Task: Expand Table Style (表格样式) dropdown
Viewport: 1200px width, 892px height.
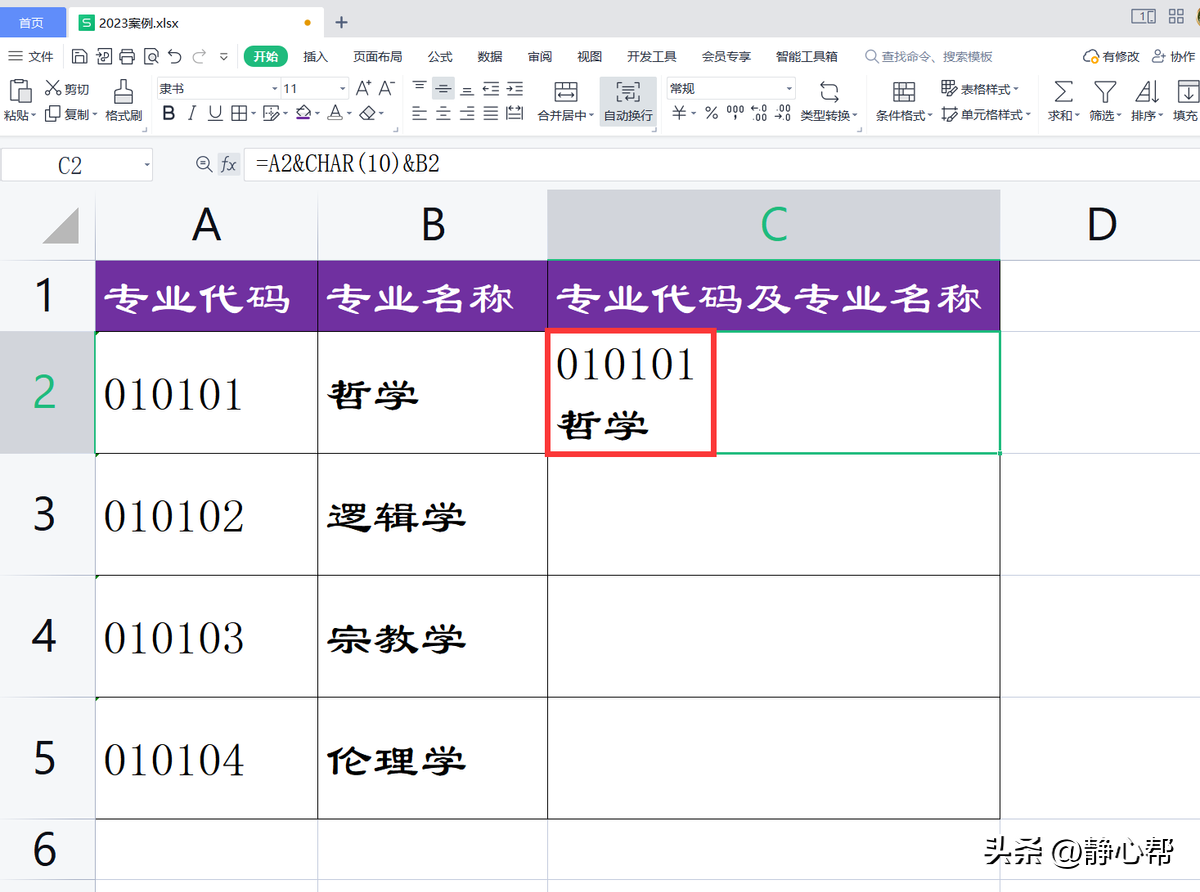Action: point(1016,89)
